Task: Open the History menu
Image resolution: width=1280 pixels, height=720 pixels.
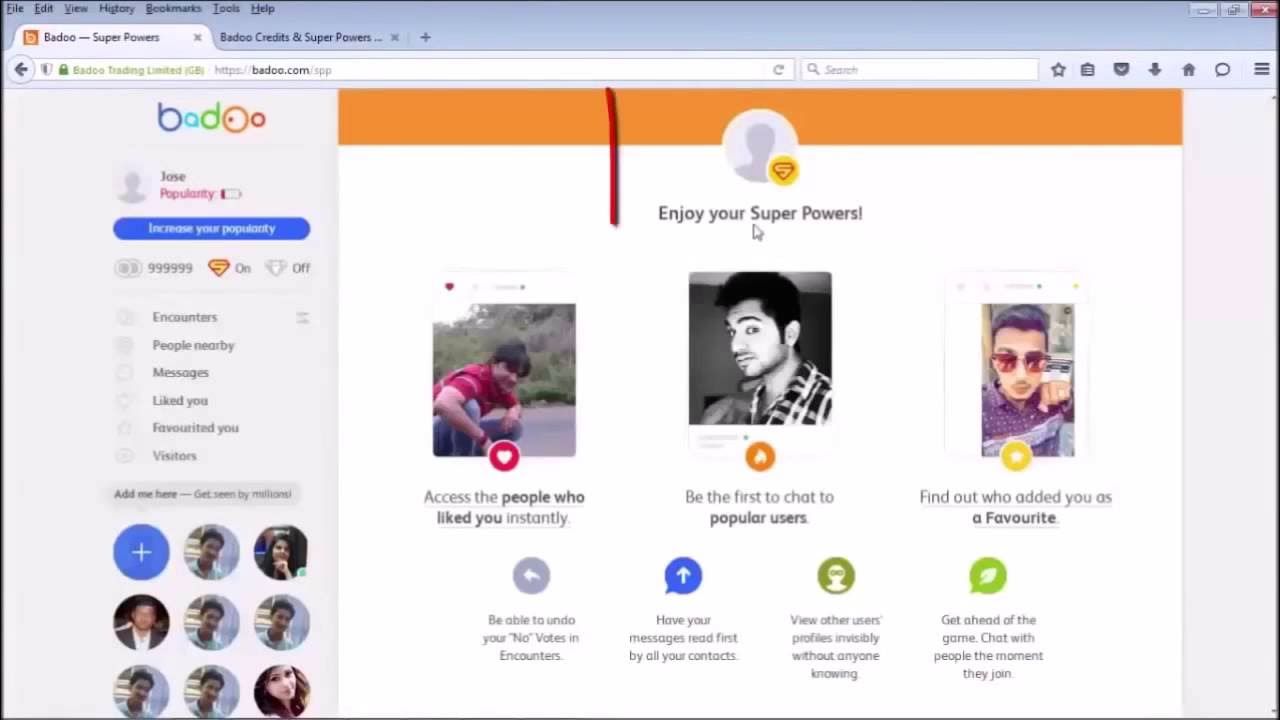Action: [116, 8]
